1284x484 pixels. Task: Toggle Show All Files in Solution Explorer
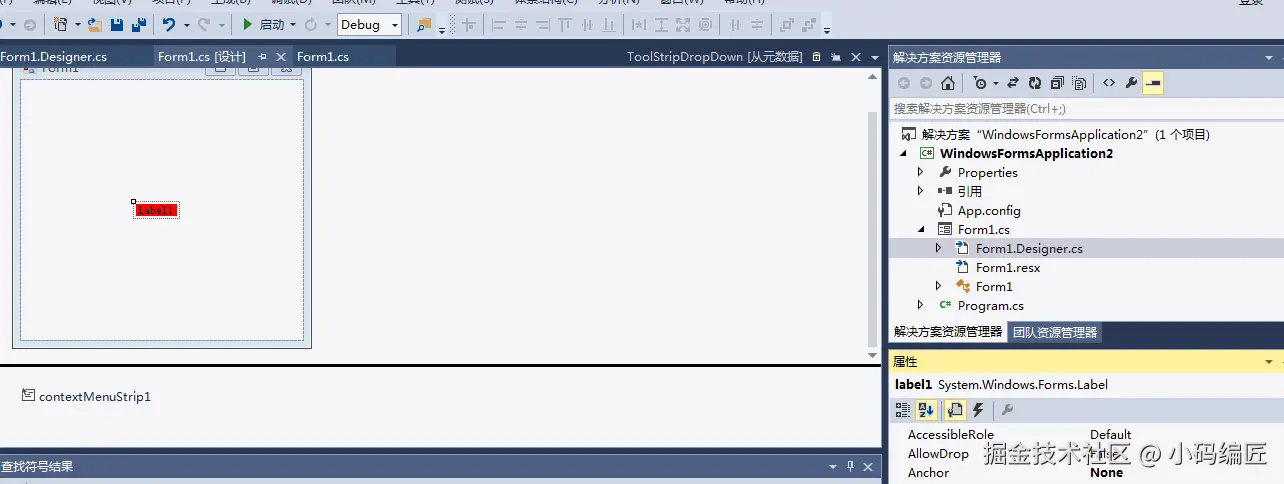pyautogui.click(x=1079, y=83)
